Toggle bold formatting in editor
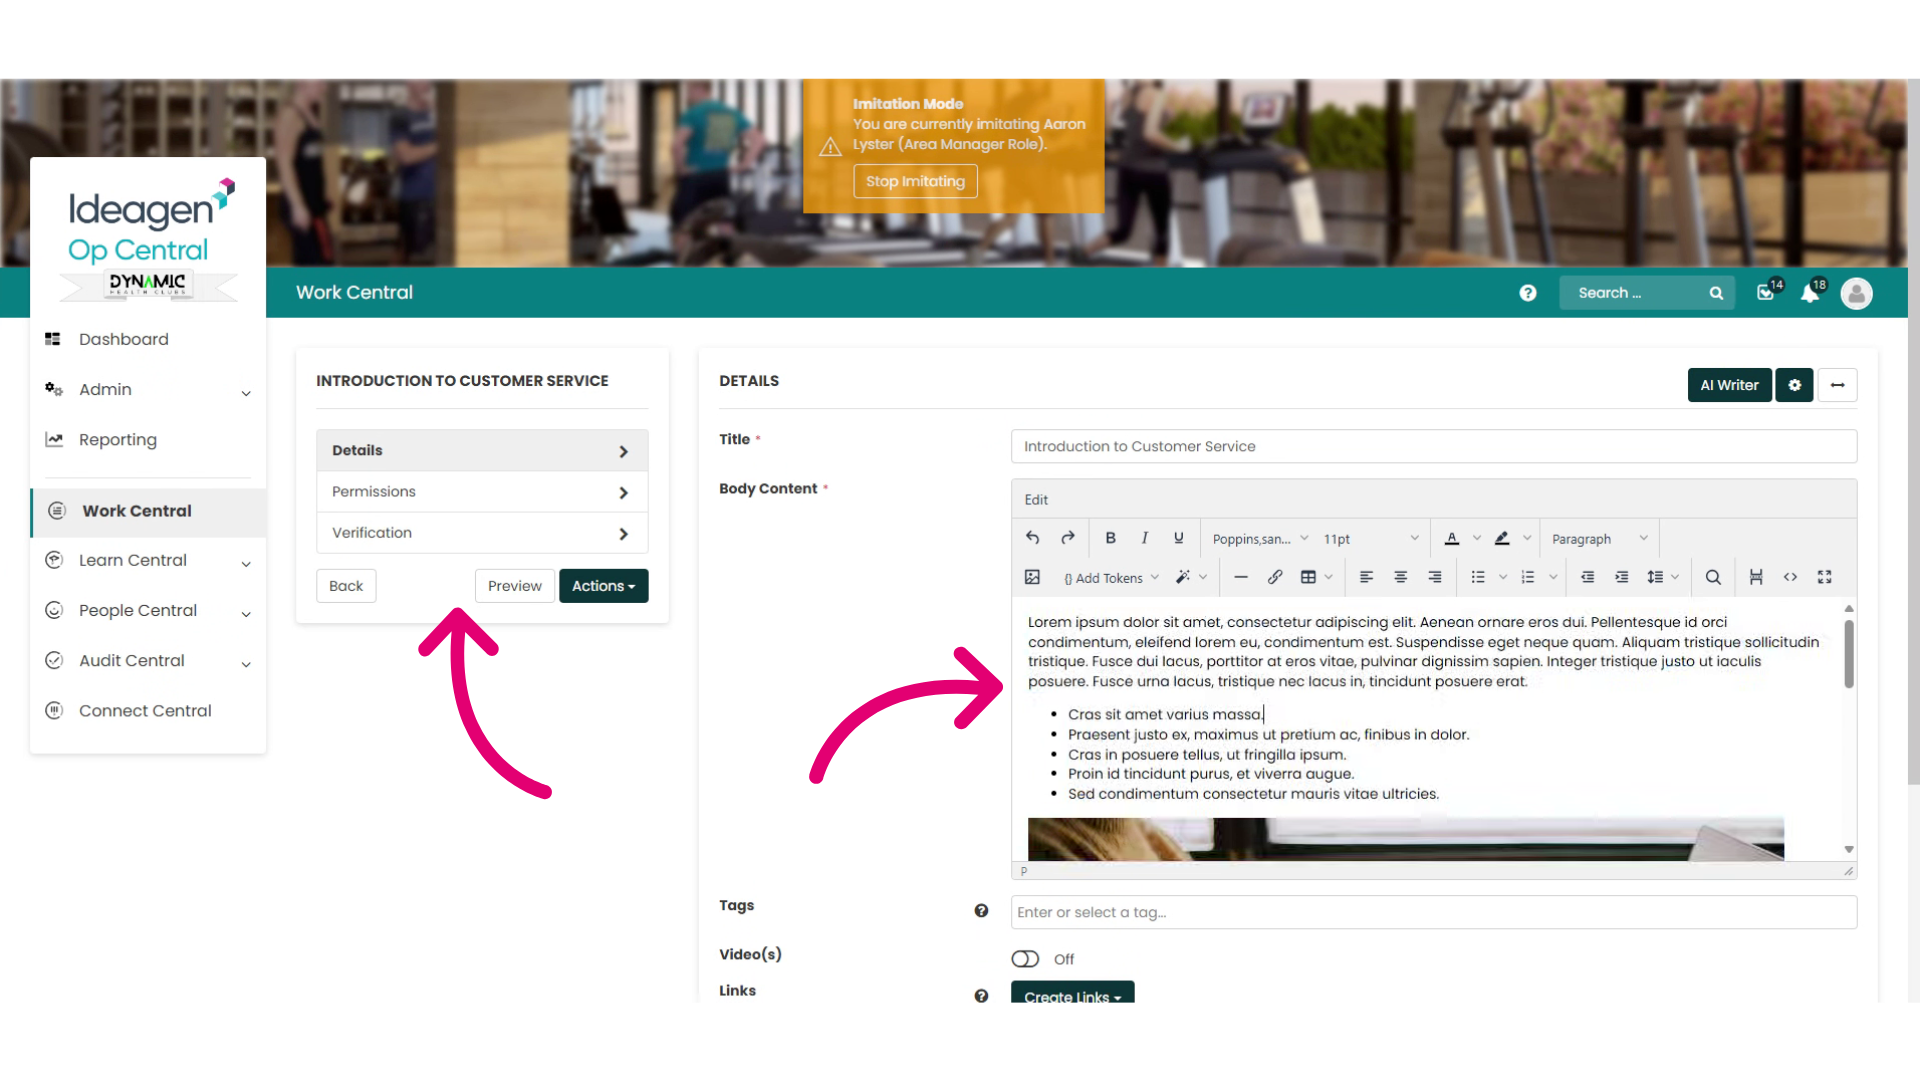This screenshot has width=1920, height=1080. tap(1110, 538)
